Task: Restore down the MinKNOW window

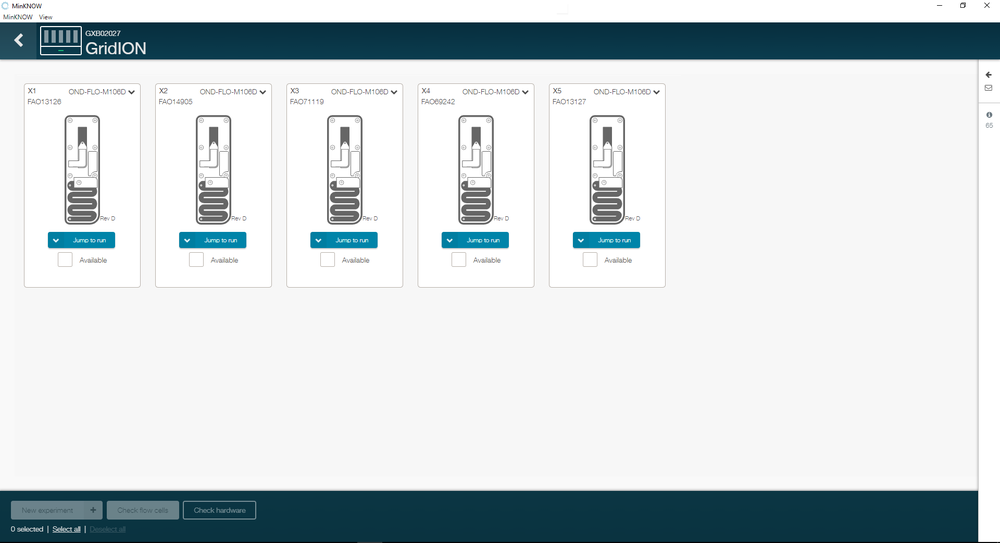Action: point(963,6)
